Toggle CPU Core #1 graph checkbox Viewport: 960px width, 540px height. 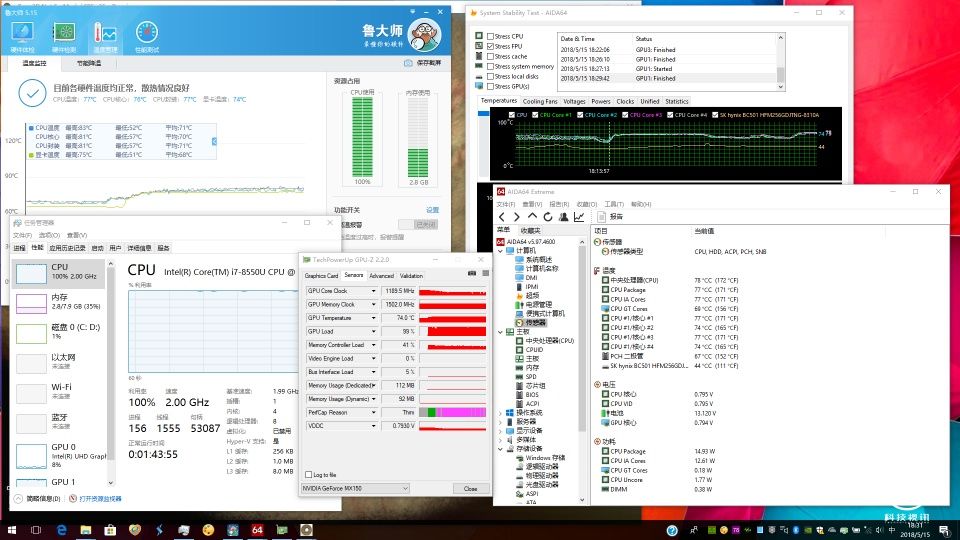[x=535, y=114]
